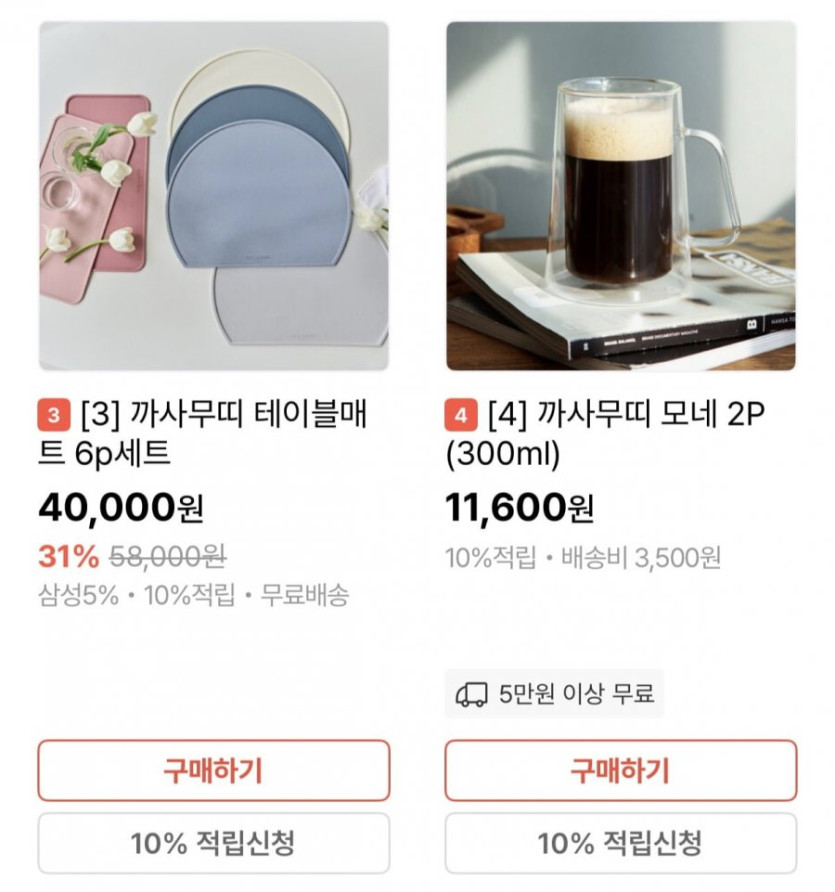Open the 까사무띠 테이블매트 6p세트 title

pos(210,433)
